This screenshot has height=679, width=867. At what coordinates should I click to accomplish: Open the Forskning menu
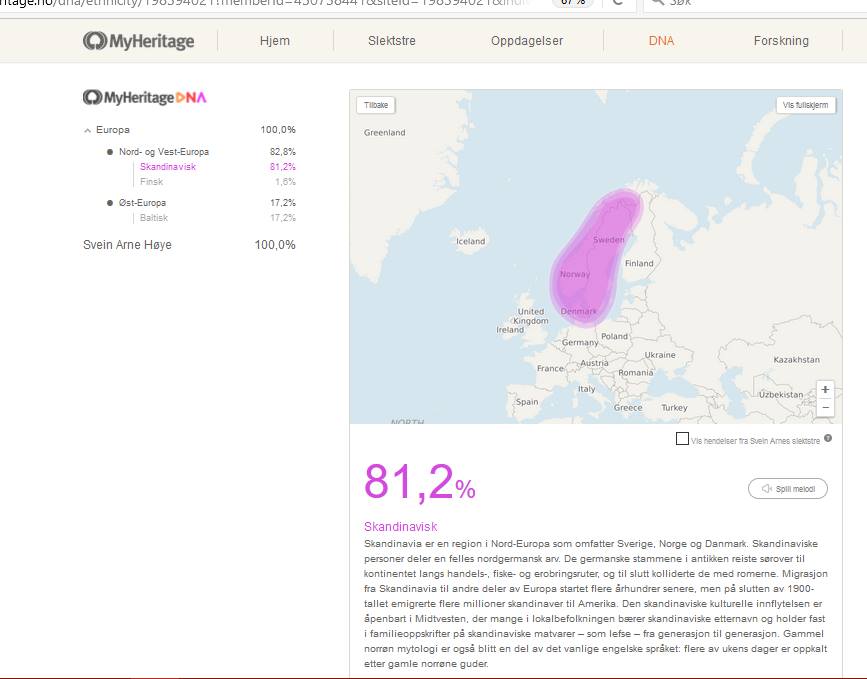pyautogui.click(x=781, y=41)
